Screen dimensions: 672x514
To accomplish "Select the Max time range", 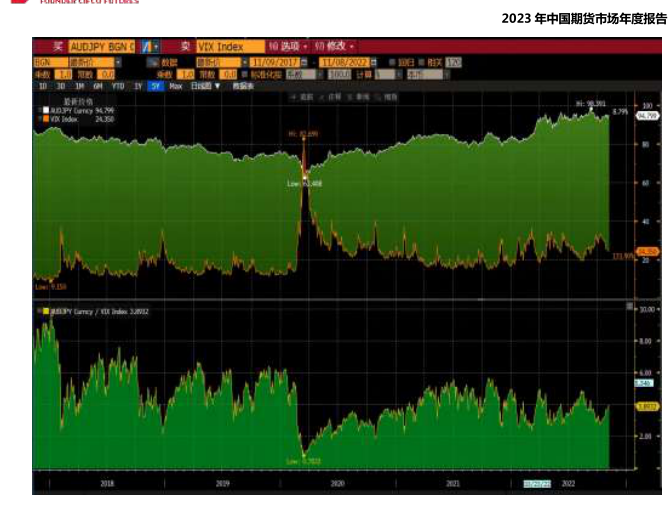I will (x=176, y=86).
